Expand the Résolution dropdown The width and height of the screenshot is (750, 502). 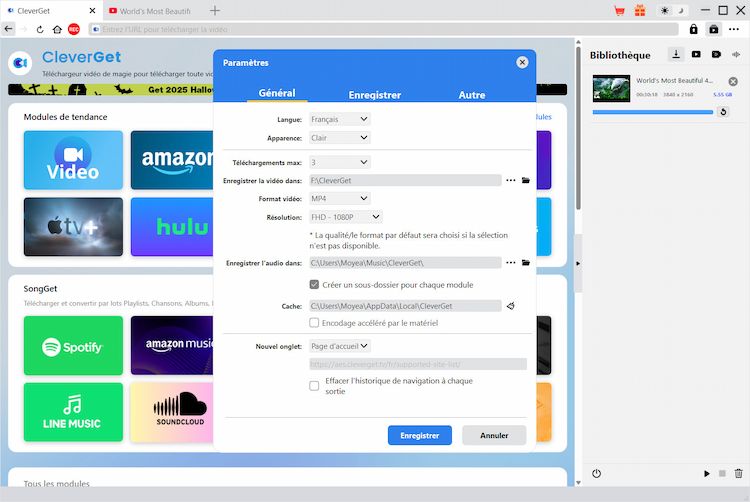coord(345,217)
